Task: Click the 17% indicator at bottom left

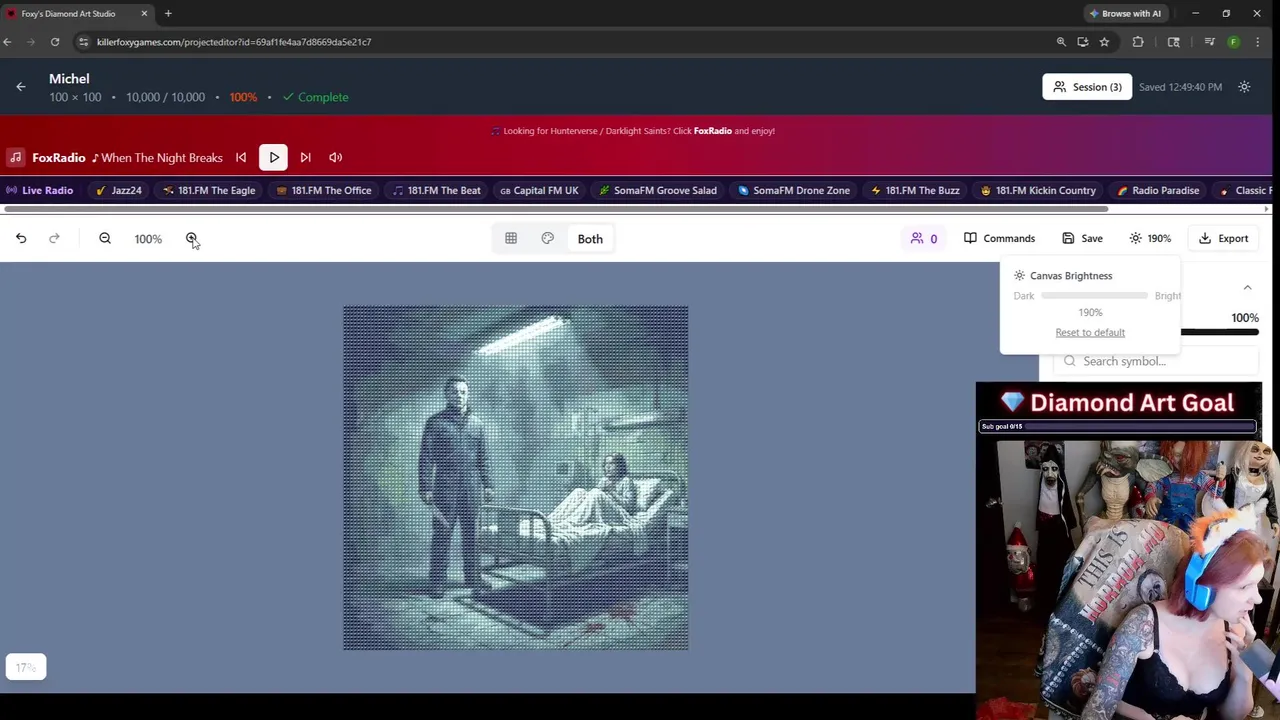Action: pos(25,668)
